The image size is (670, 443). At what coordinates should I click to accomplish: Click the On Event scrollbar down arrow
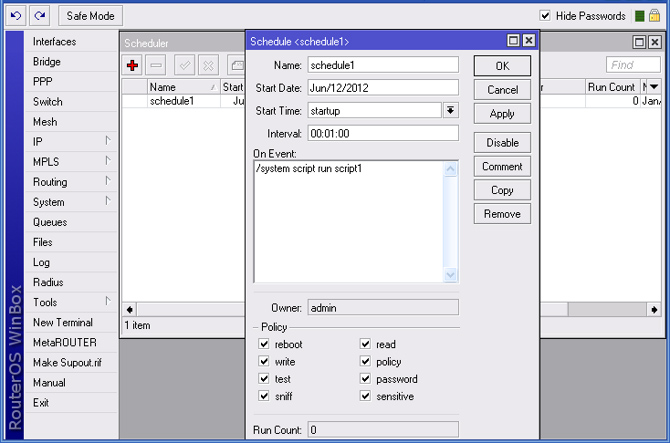(x=450, y=275)
